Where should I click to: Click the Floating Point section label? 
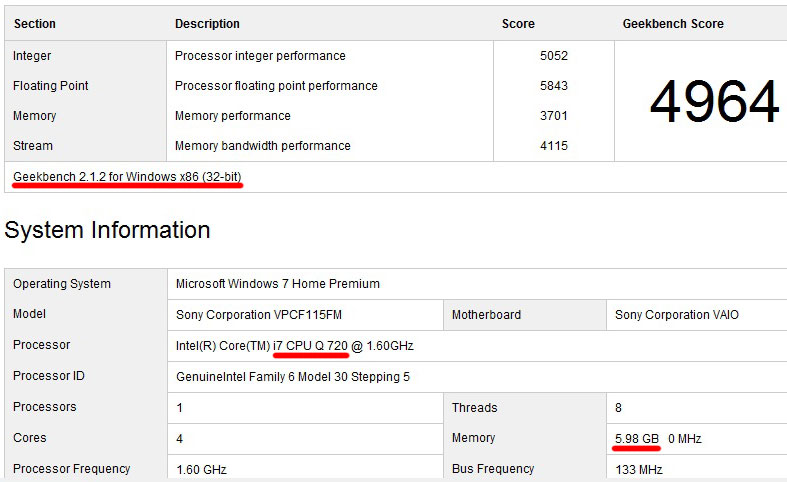pyautogui.click(x=51, y=86)
